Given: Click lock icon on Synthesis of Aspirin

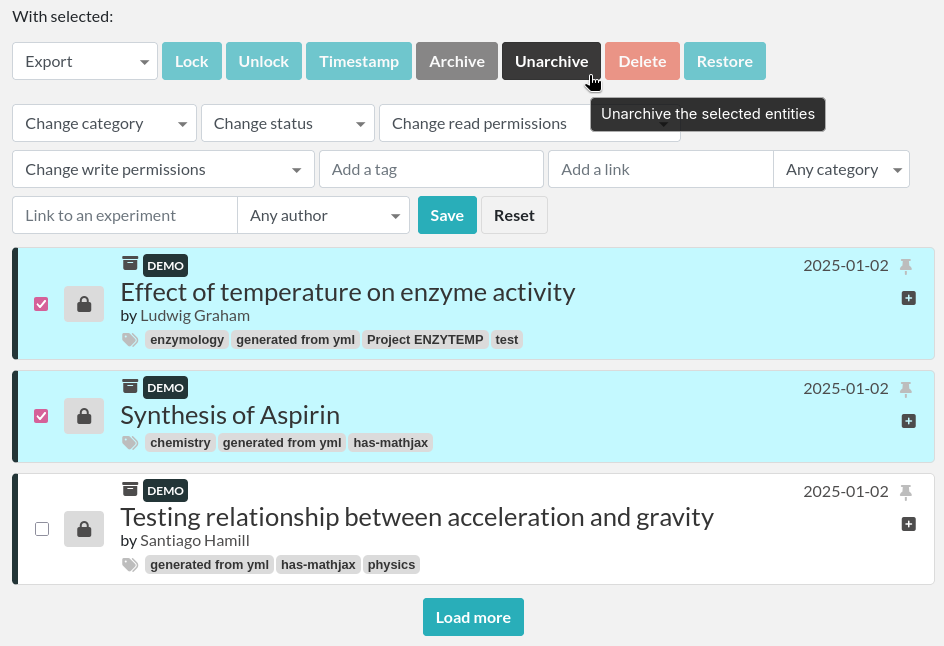Looking at the screenshot, I should tap(84, 416).
